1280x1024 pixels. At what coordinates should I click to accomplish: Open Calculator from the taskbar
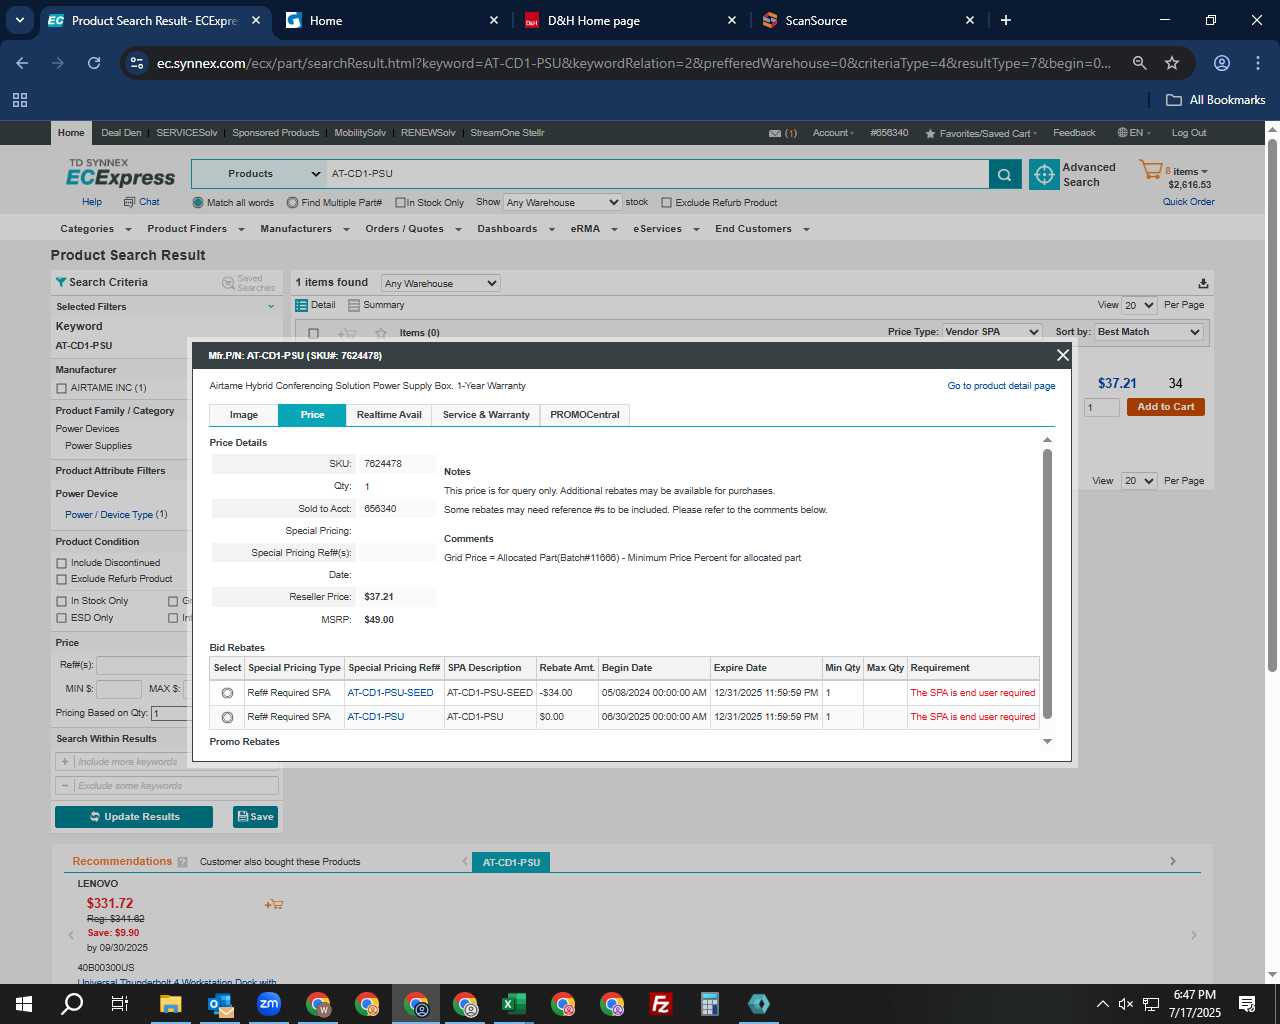pyautogui.click(x=710, y=1004)
